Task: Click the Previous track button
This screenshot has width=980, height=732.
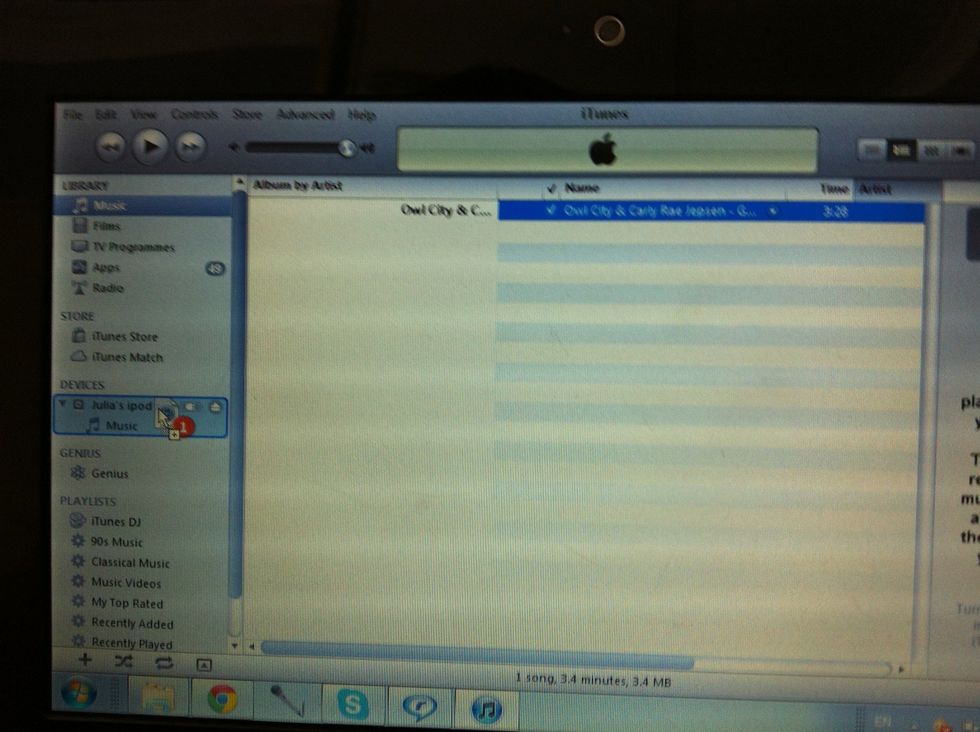Action: (x=111, y=147)
